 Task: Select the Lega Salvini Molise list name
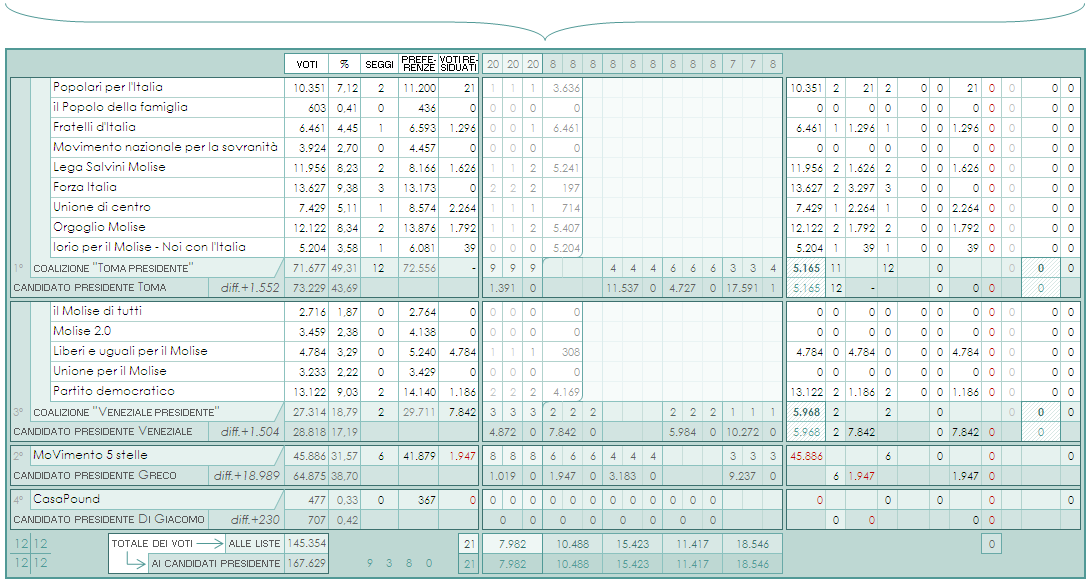click(x=109, y=168)
